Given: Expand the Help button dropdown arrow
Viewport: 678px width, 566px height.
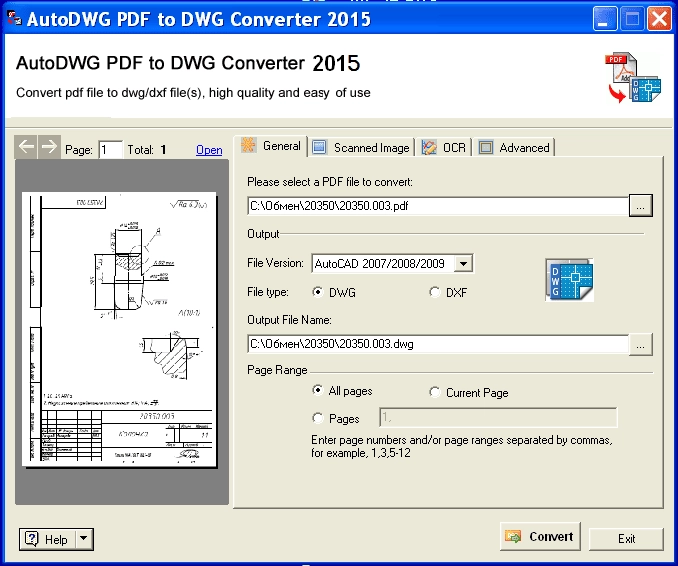Looking at the screenshot, I should click(x=84, y=539).
